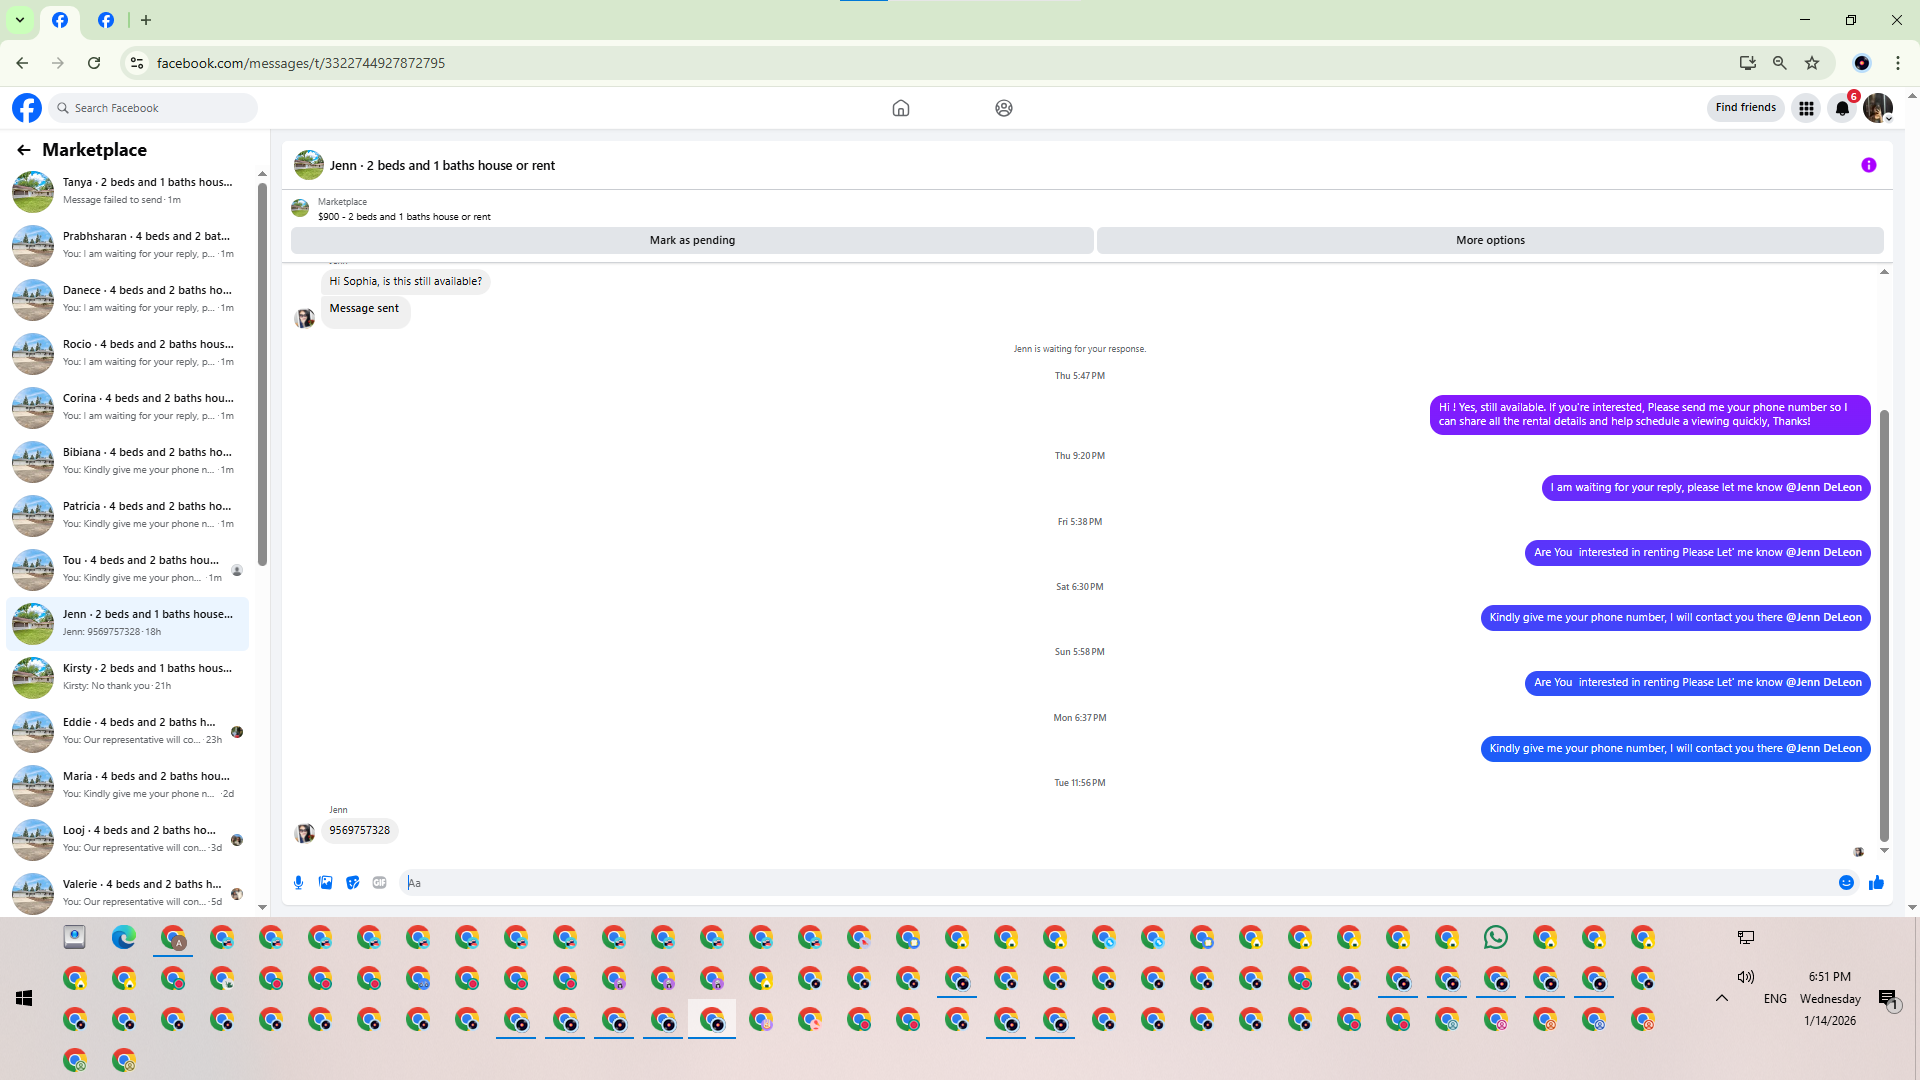1920x1080 pixels.
Task: Open the GIF picker icon
Action: tap(379, 883)
